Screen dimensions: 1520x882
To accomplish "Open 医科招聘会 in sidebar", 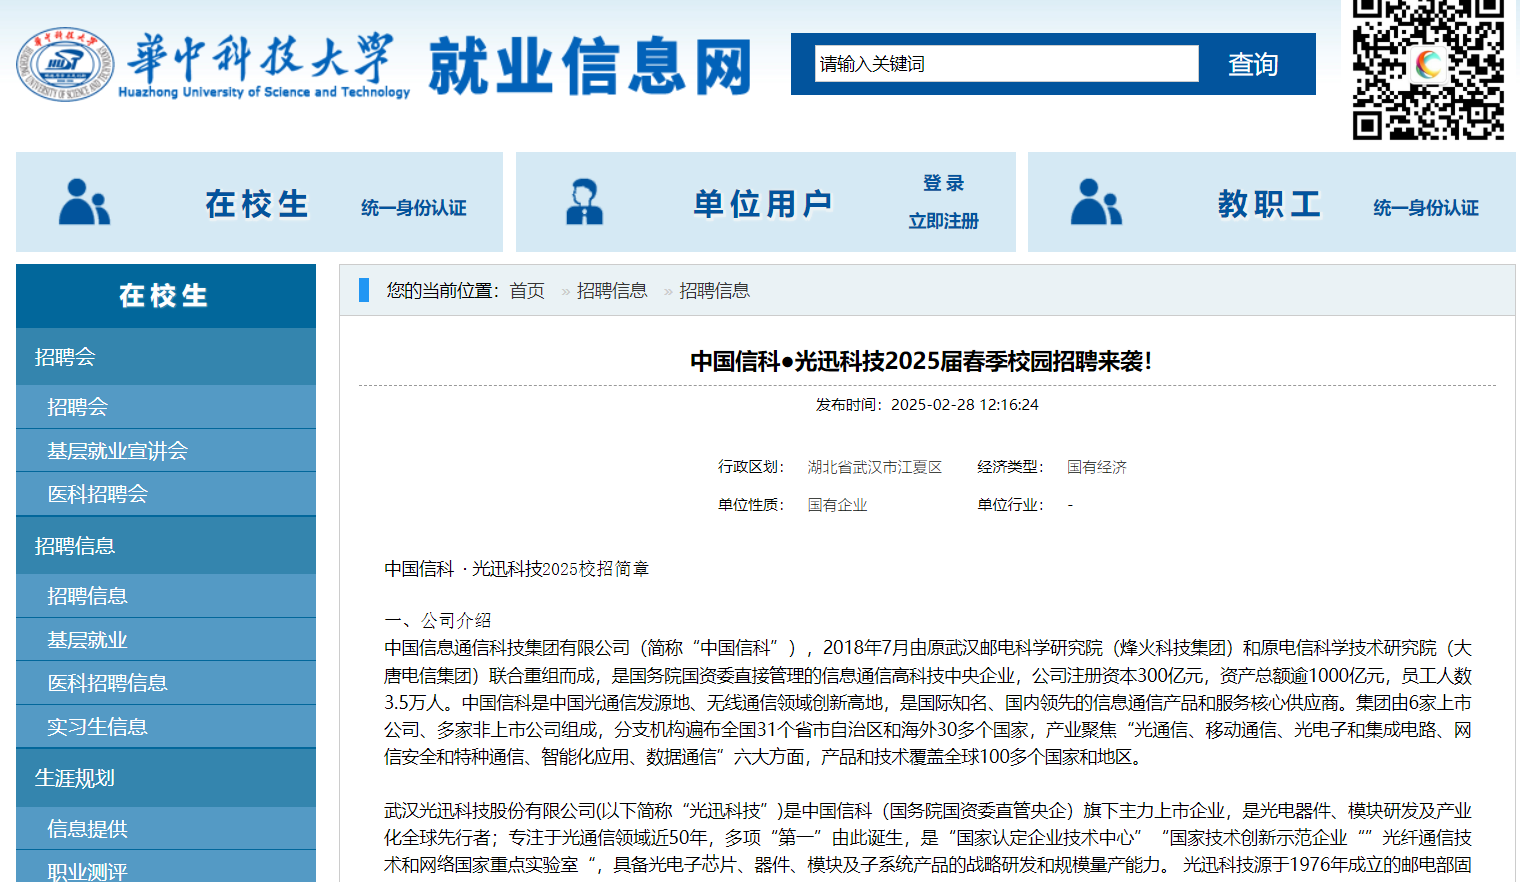I will [x=166, y=494].
